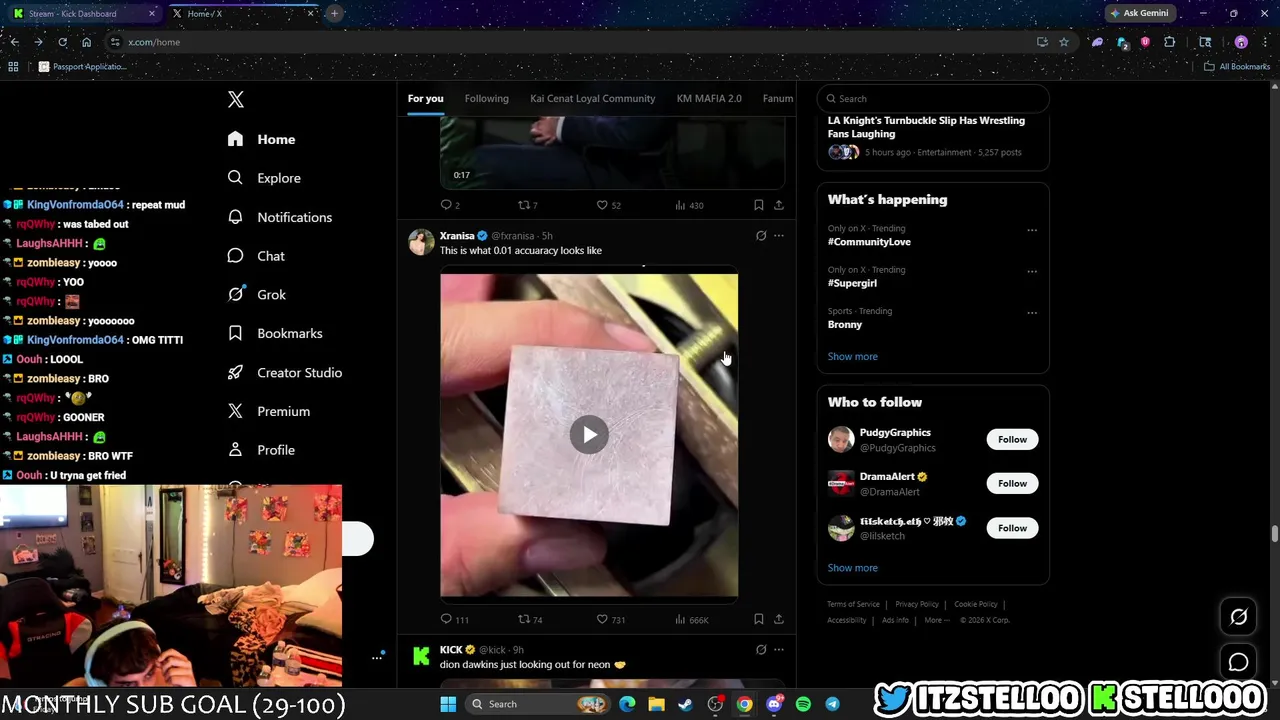Bookmark the Xranisa post
The image size is (1280, 720).
tap(758, 619)
